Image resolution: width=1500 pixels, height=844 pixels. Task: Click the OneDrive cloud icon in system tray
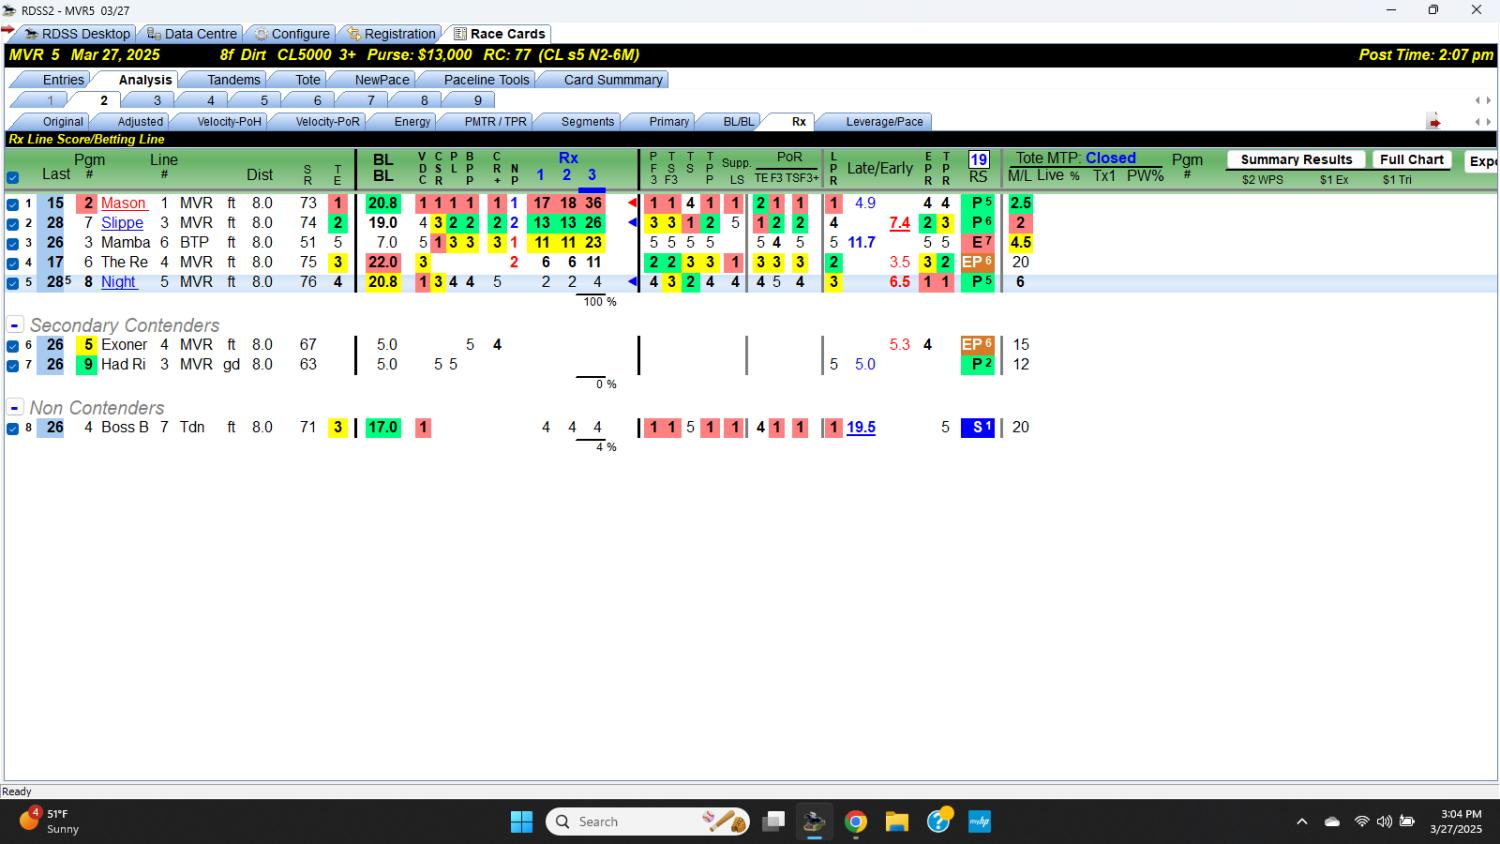coord(1332,822)
